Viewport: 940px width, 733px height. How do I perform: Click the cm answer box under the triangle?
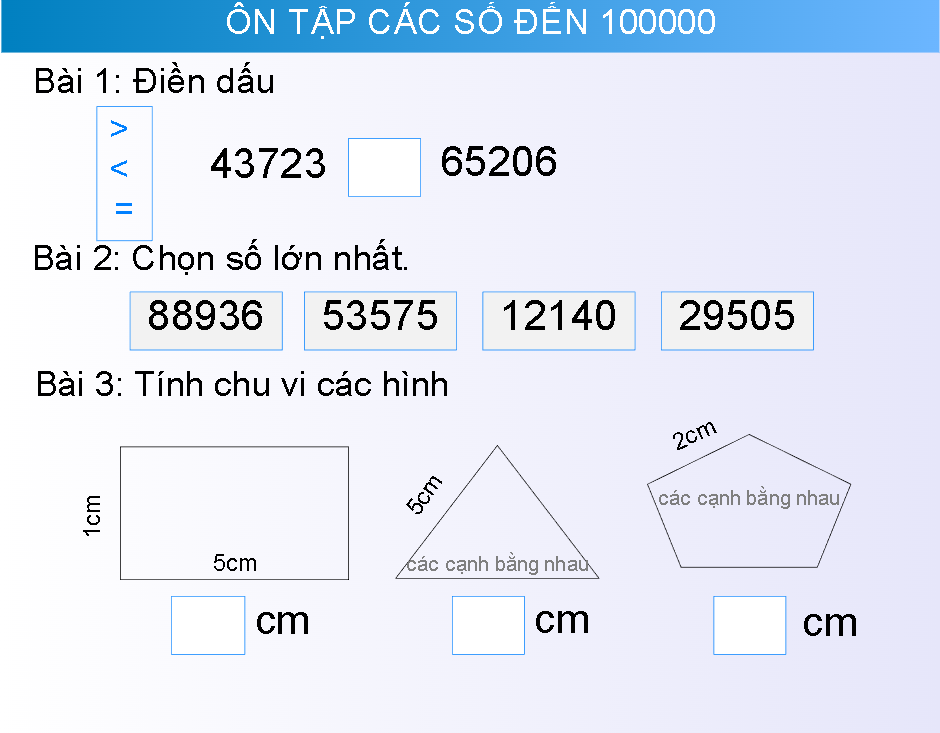(x=487, y=624)
